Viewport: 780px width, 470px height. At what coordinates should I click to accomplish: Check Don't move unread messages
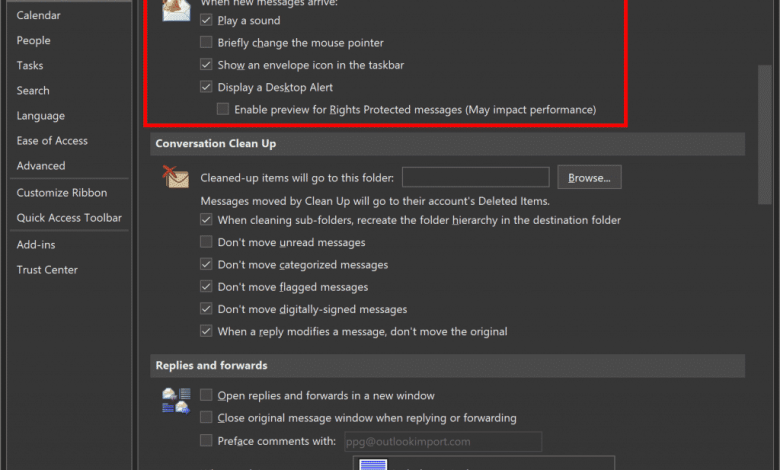pos(206,242)
